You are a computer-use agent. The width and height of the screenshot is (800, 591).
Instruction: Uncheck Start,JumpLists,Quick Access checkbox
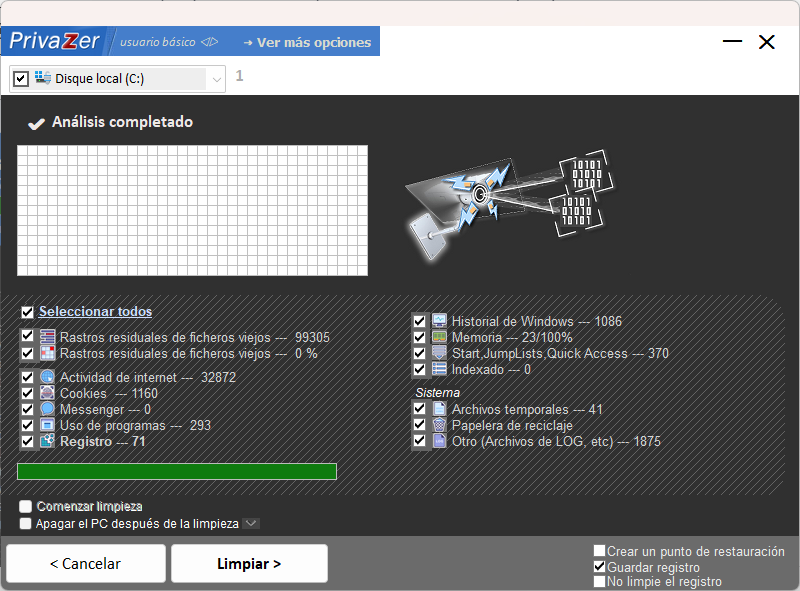coord(419,353)
